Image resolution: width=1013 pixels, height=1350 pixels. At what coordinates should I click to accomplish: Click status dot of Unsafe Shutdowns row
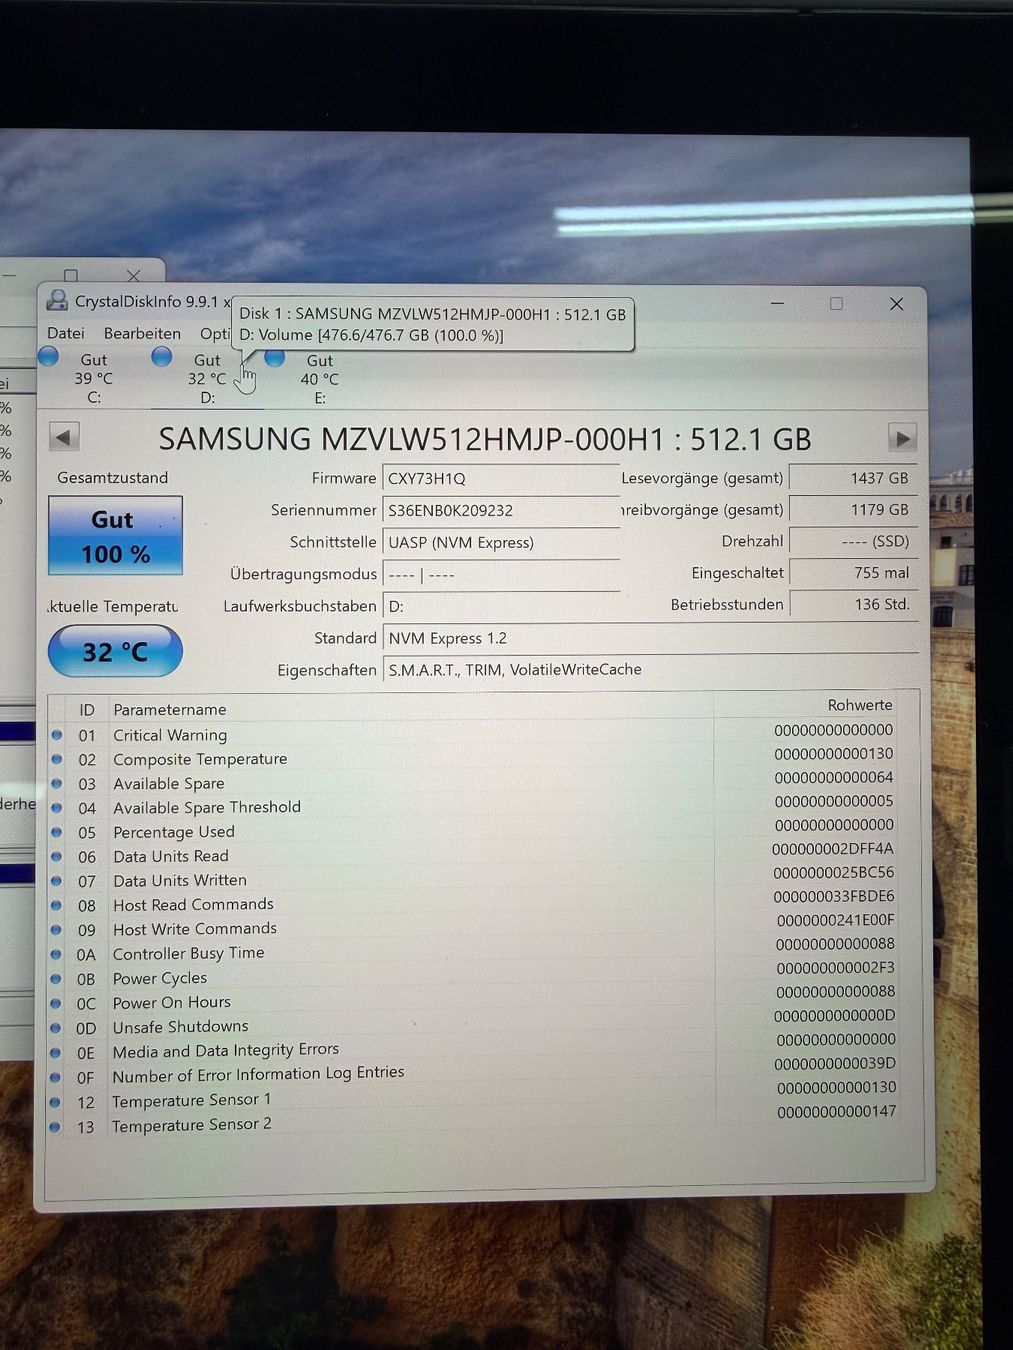click(56, 1028)
